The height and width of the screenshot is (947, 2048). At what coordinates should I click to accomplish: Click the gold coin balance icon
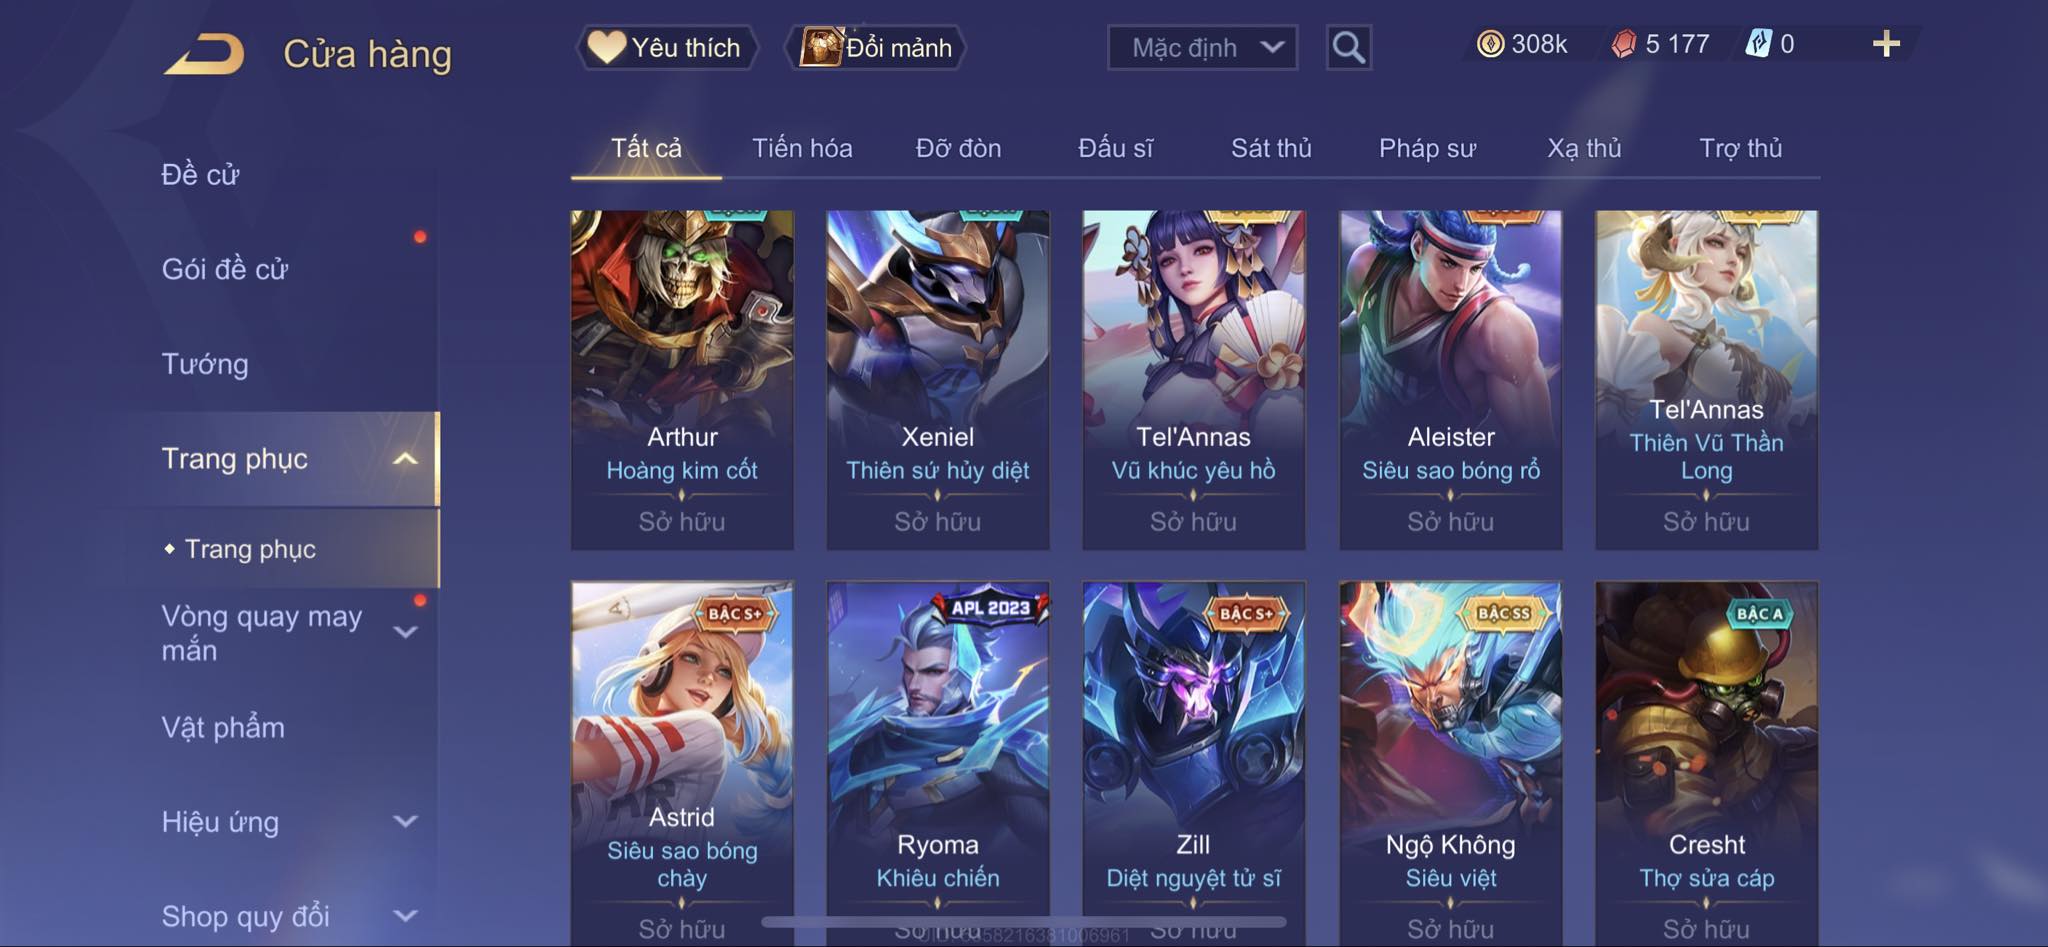[1490, 44]
